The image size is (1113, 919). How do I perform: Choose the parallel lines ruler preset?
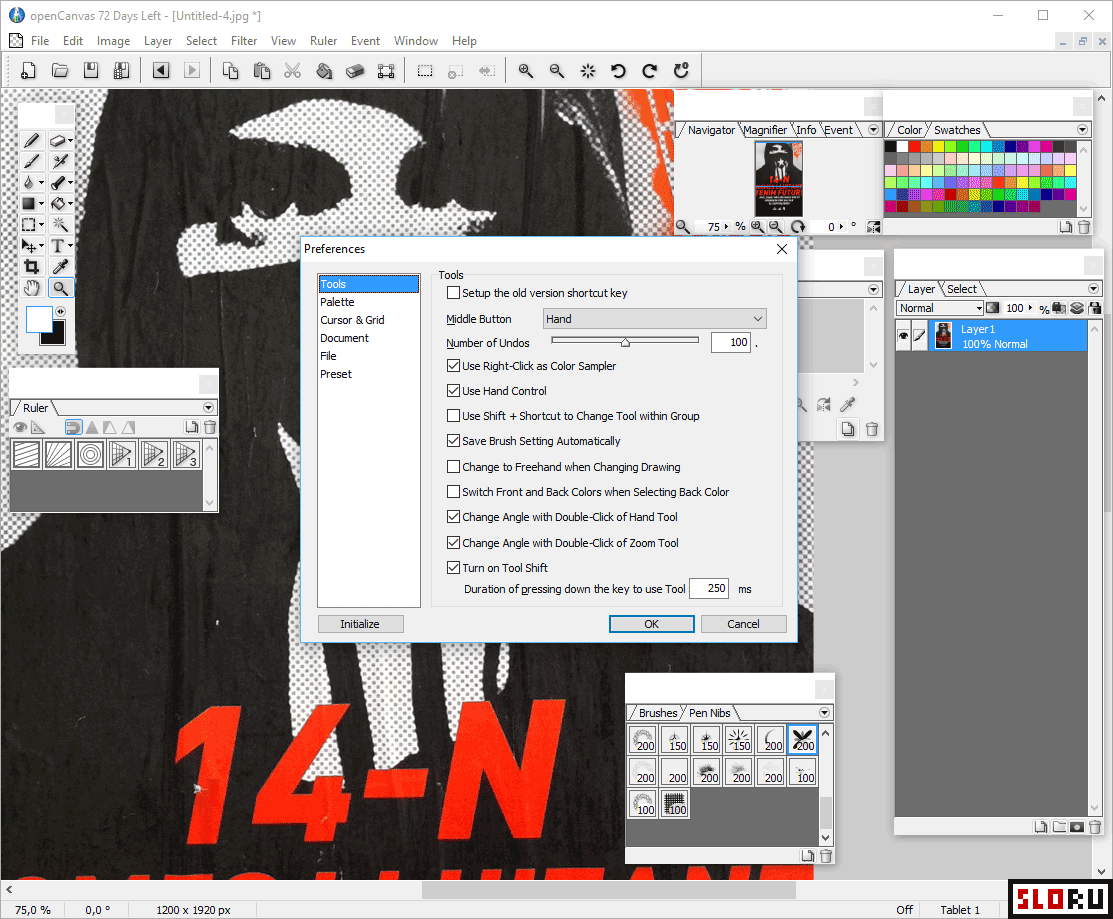pyautogui.click(x=27, y=455)
